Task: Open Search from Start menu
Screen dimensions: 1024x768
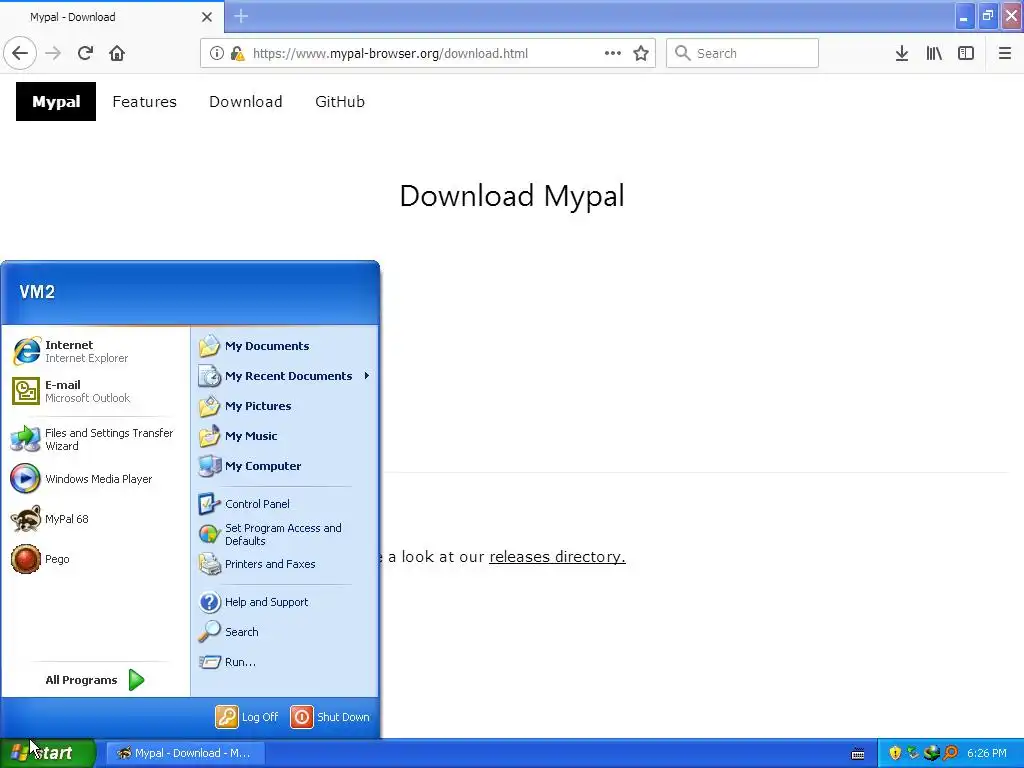Action: [285, 632]
